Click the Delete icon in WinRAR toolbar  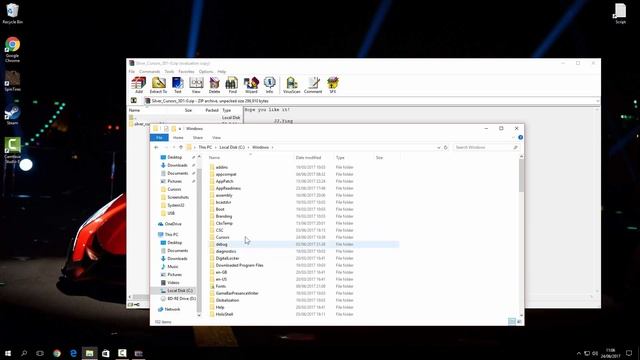[214, 85]
